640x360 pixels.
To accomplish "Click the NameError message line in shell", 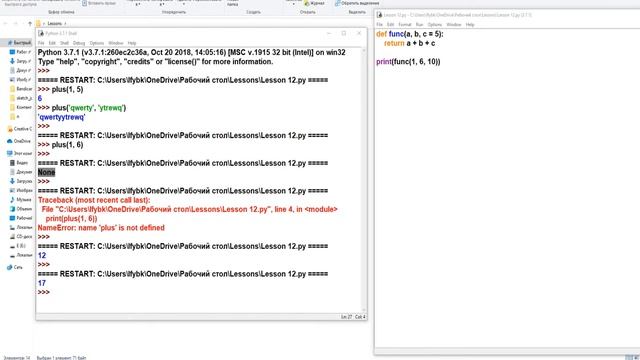I will point(101,228).
